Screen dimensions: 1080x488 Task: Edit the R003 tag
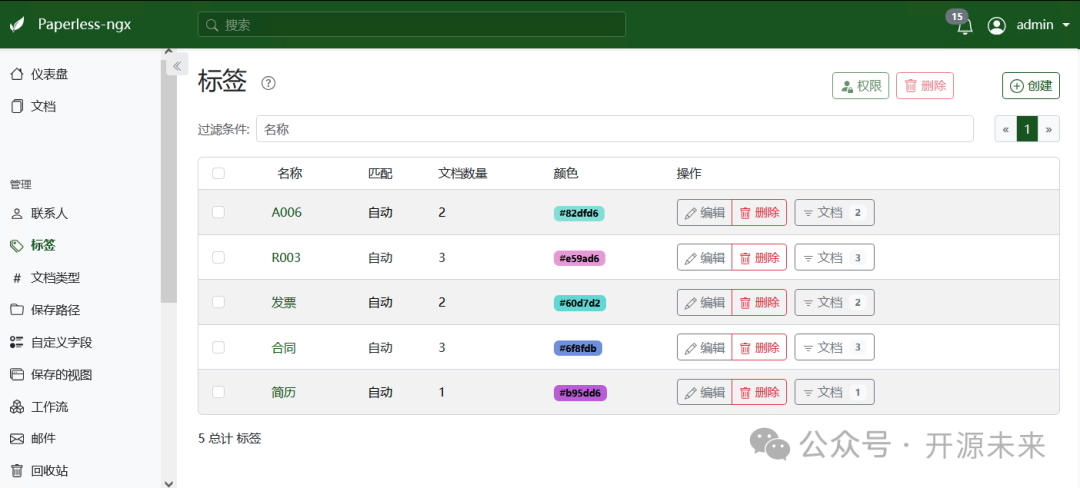705,257
